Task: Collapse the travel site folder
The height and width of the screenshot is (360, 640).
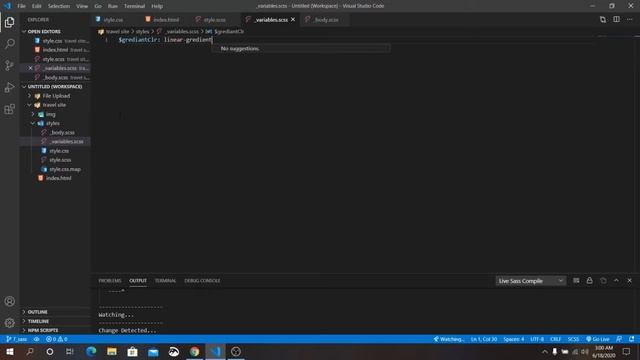Action: tap(54, 105)
